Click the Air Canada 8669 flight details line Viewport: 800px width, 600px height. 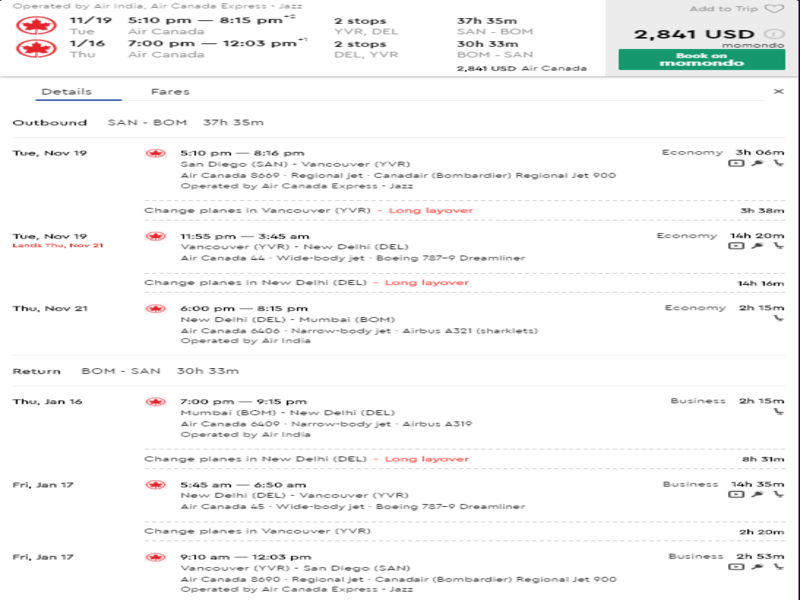(x=398, y=176)
